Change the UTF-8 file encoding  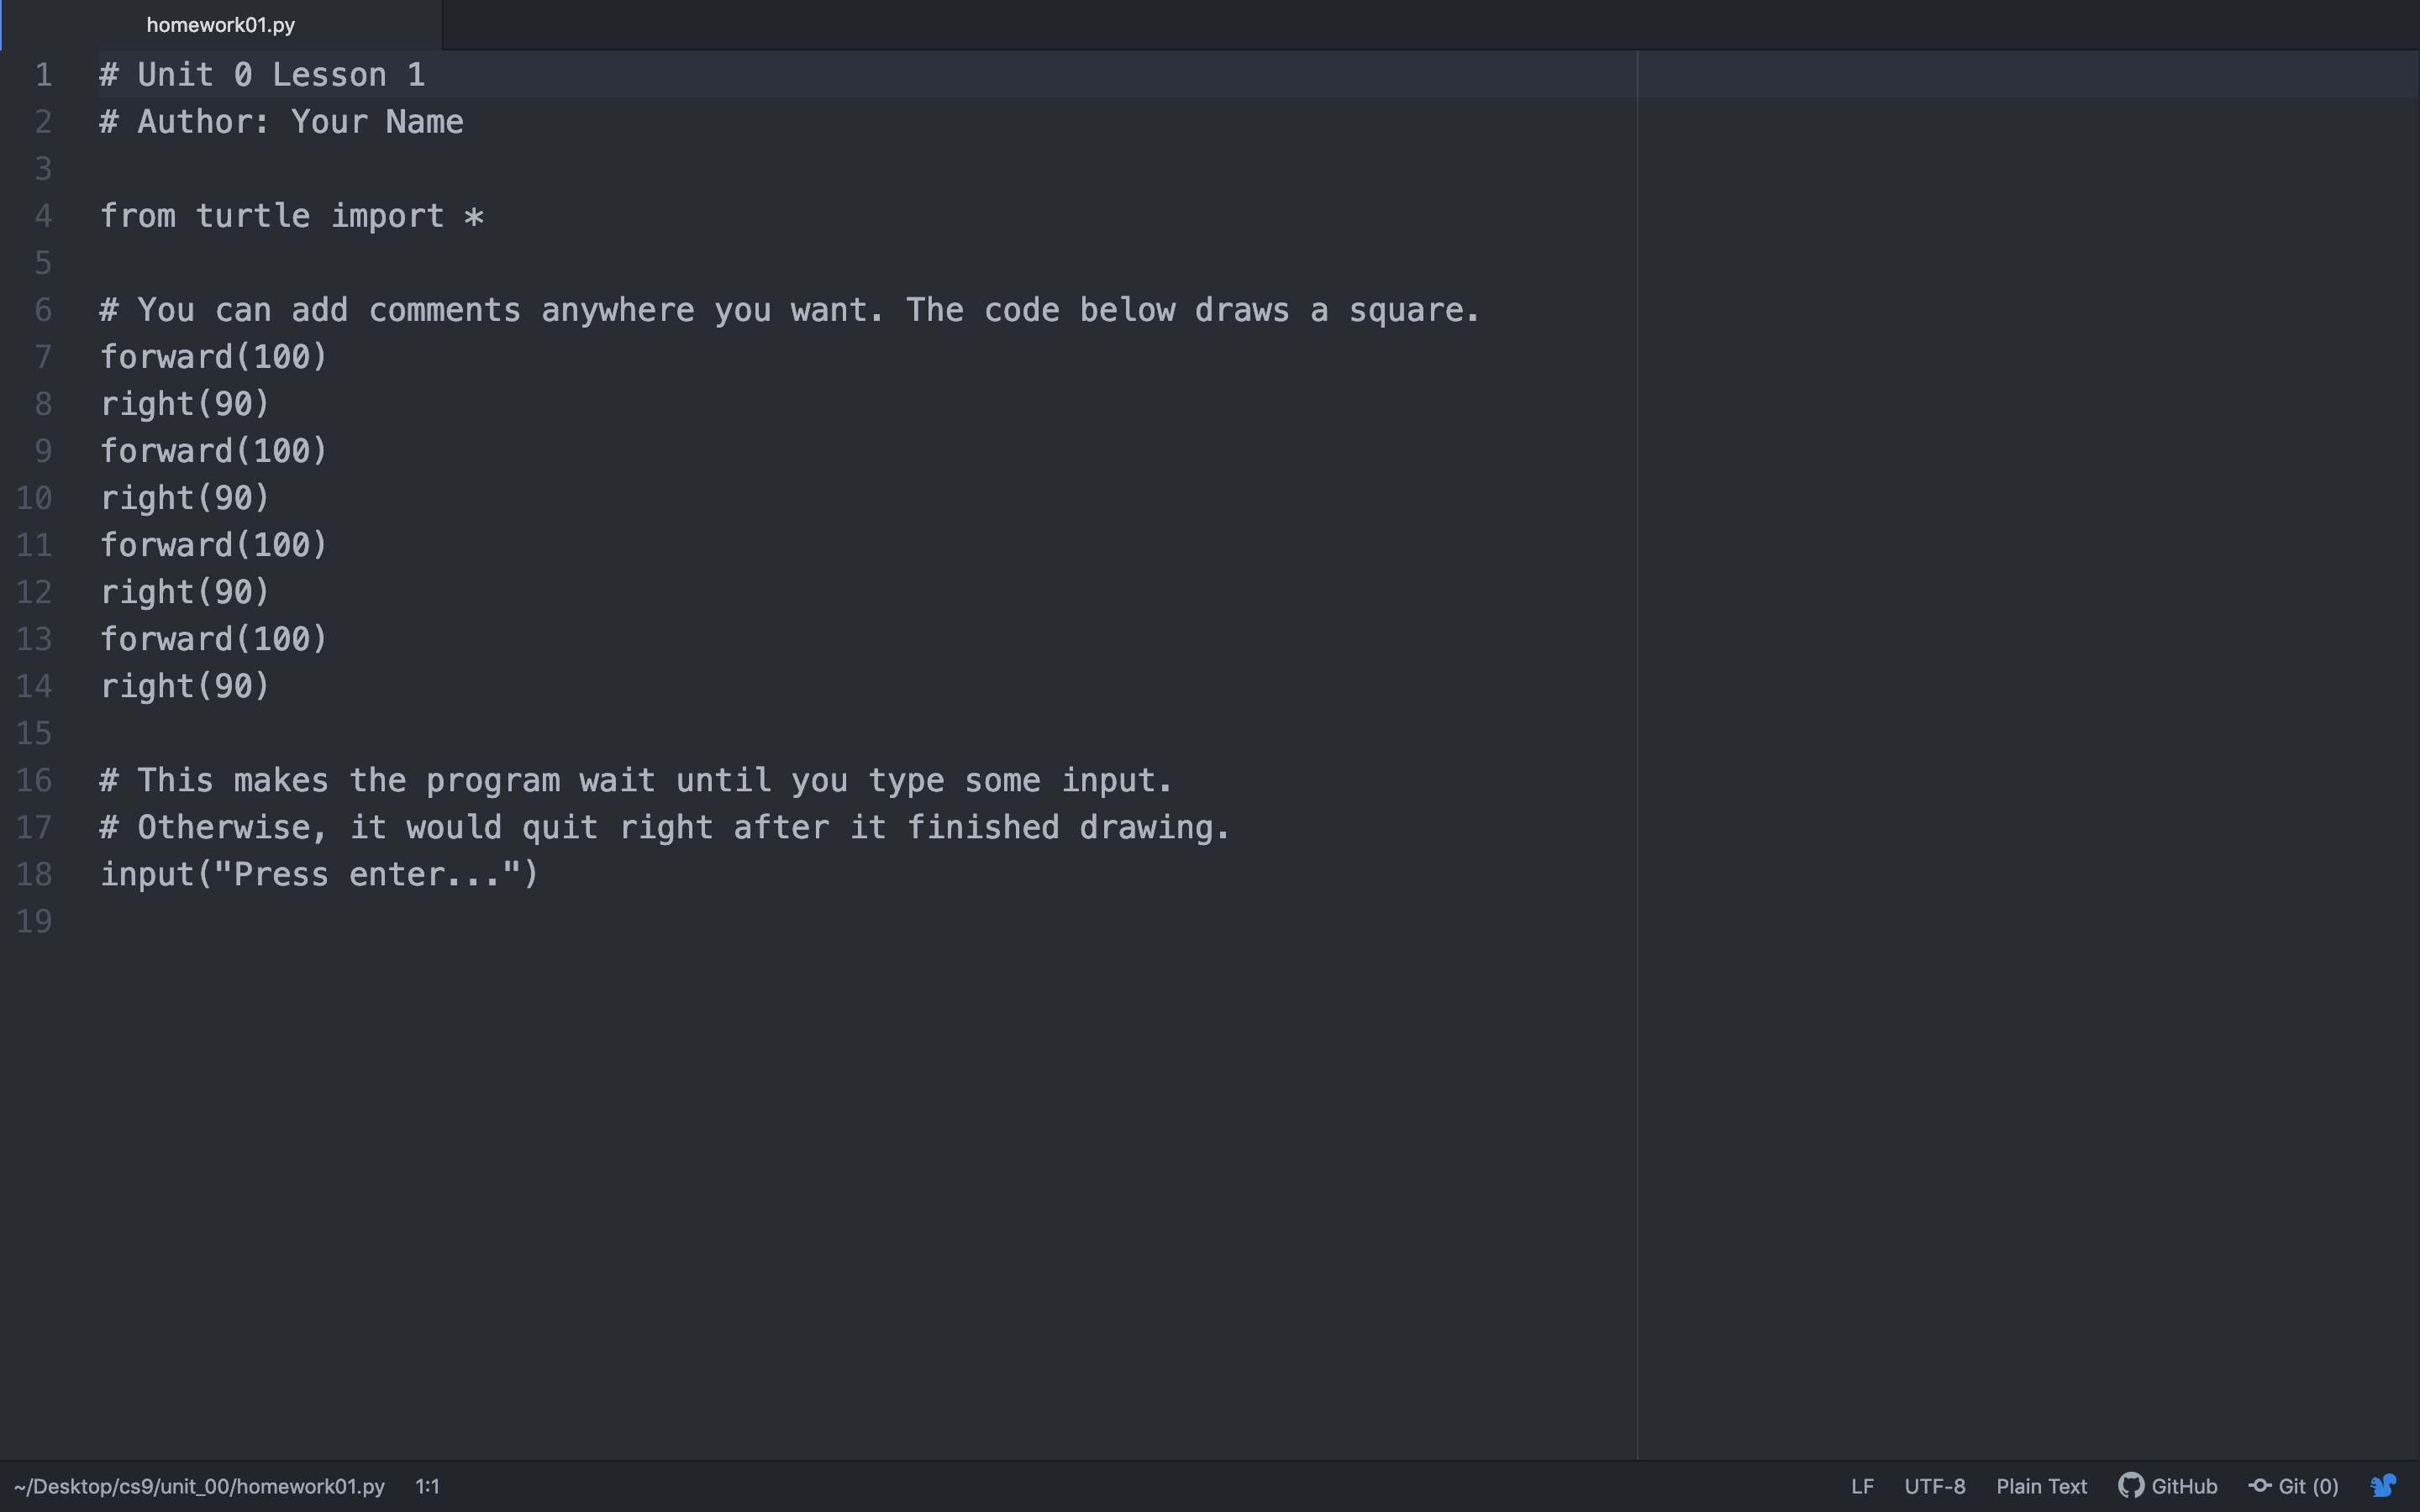[1934, 1486]
